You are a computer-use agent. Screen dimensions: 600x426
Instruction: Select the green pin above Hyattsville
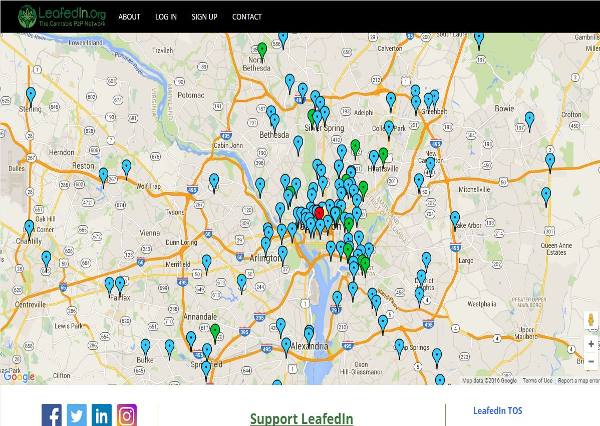click(x=383, y=155)
